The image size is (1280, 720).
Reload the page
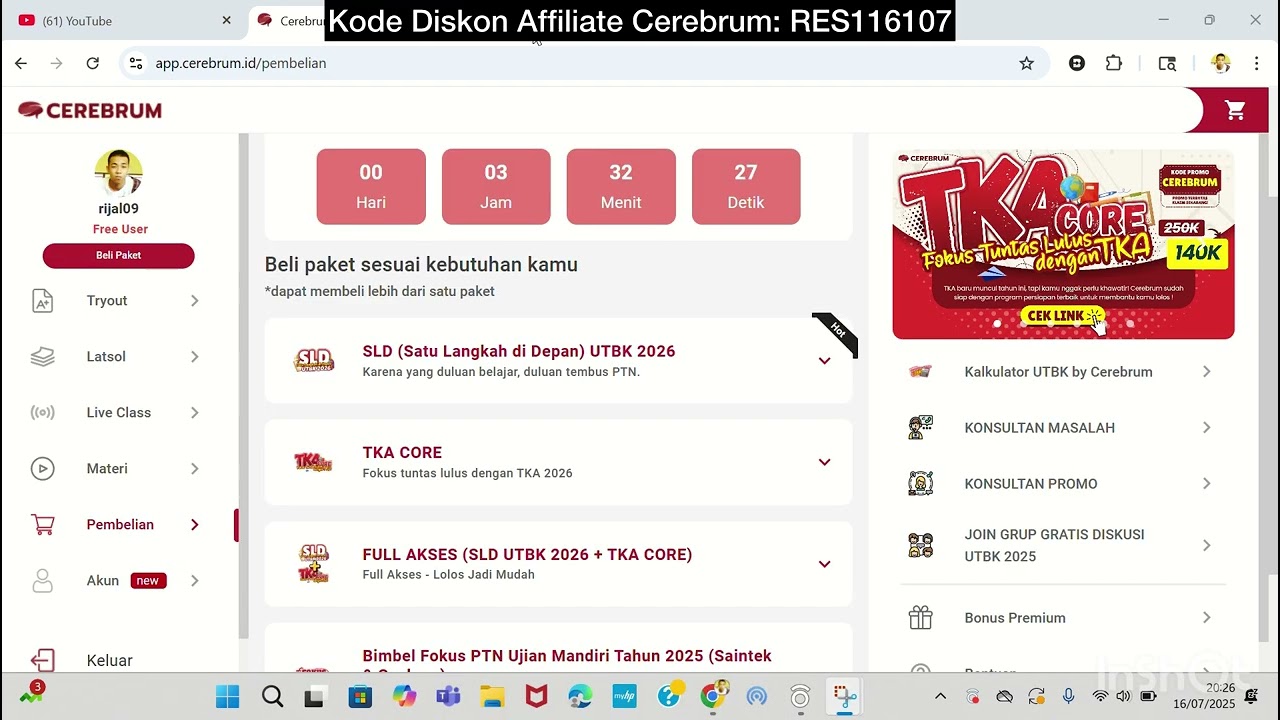[92, 63]
